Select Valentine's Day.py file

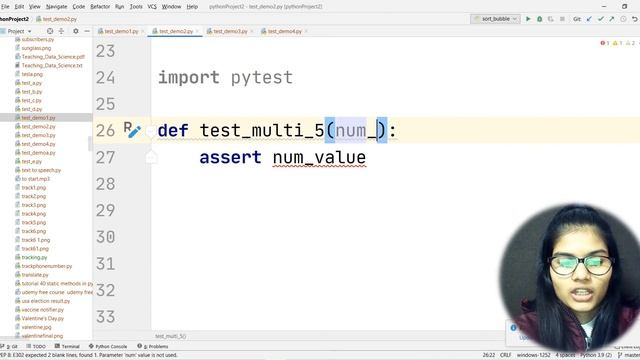click(x=42, y=318)
